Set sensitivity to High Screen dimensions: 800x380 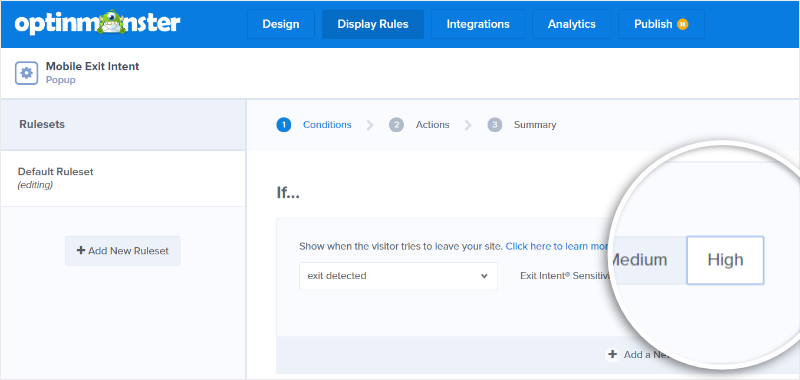point(725,260)
